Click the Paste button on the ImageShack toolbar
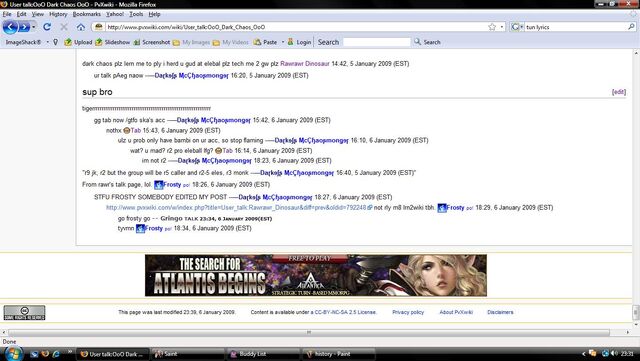Screen dimensions: 640x361 coord(265,42)
